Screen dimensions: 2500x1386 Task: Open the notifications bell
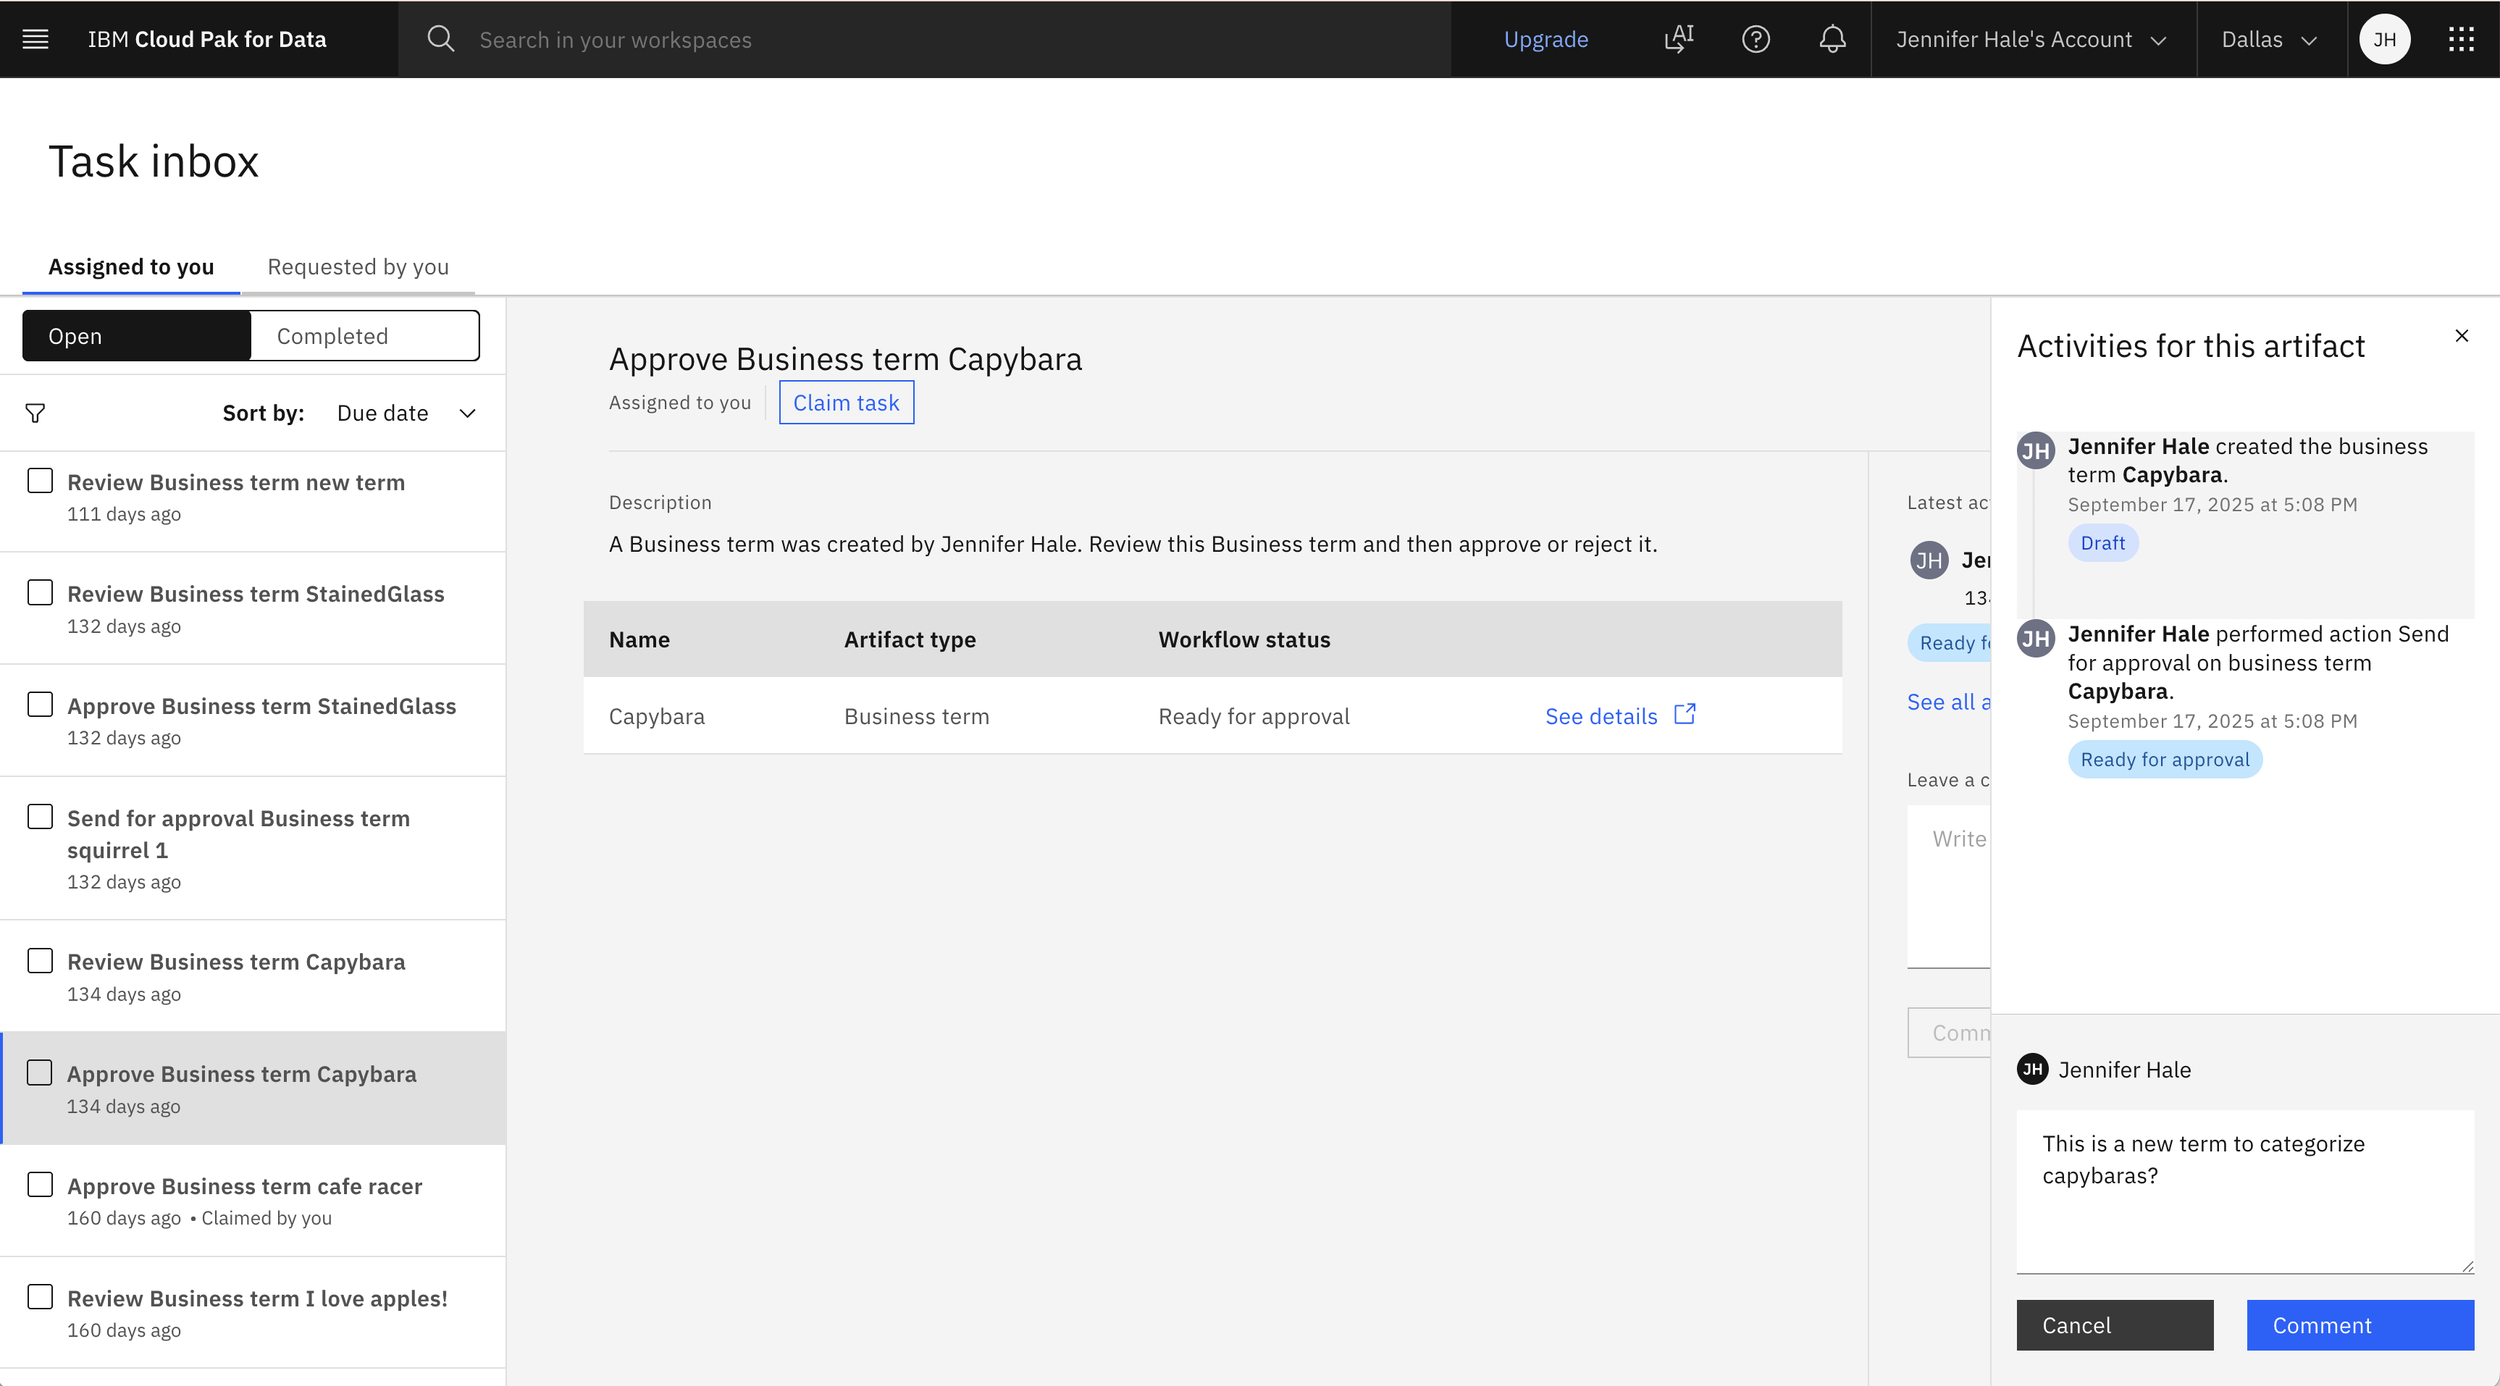click(1832, 39)
